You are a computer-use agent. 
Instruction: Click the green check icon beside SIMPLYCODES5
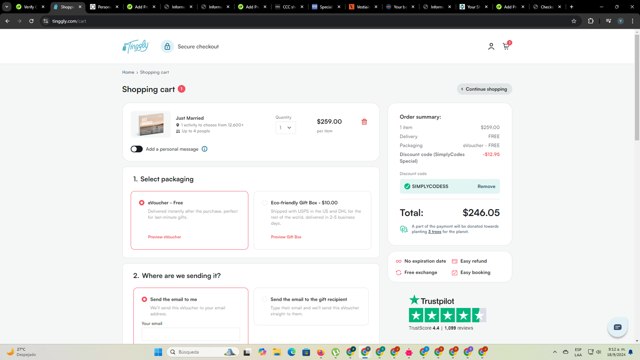point(407,186)
